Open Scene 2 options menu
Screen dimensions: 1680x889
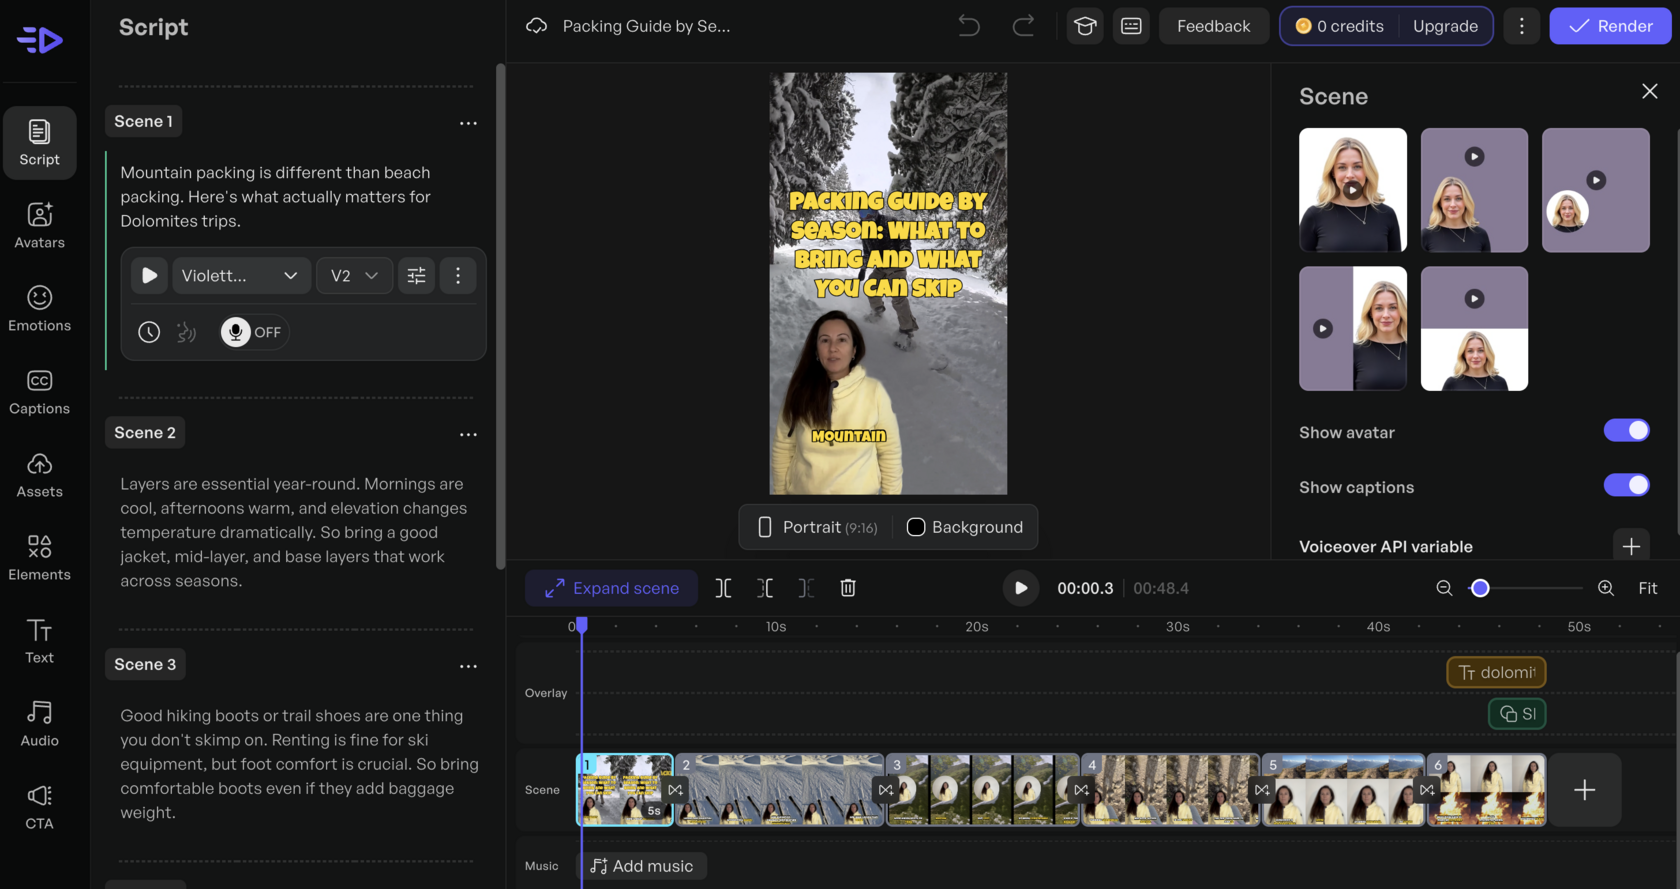click(468, 434)
